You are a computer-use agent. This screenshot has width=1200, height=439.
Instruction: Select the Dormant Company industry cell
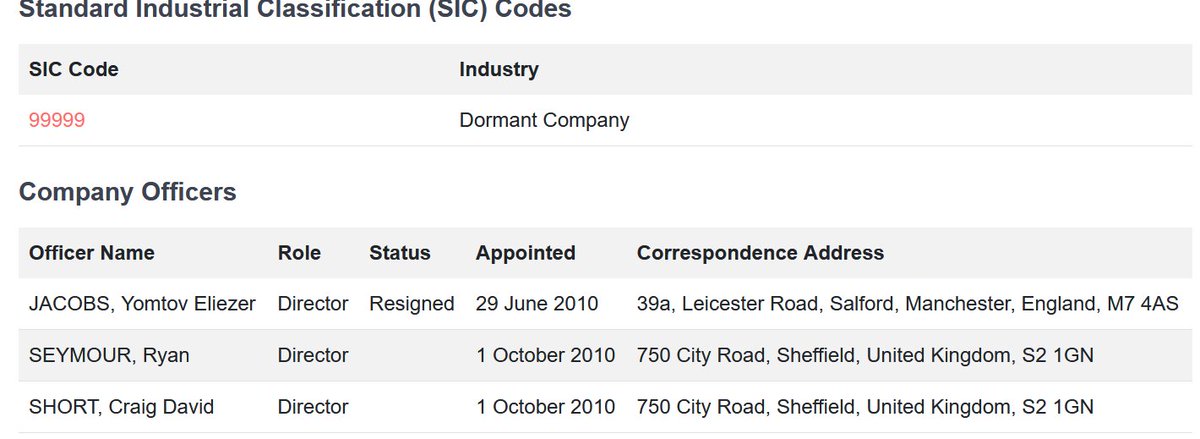click(x=544, y=121)
